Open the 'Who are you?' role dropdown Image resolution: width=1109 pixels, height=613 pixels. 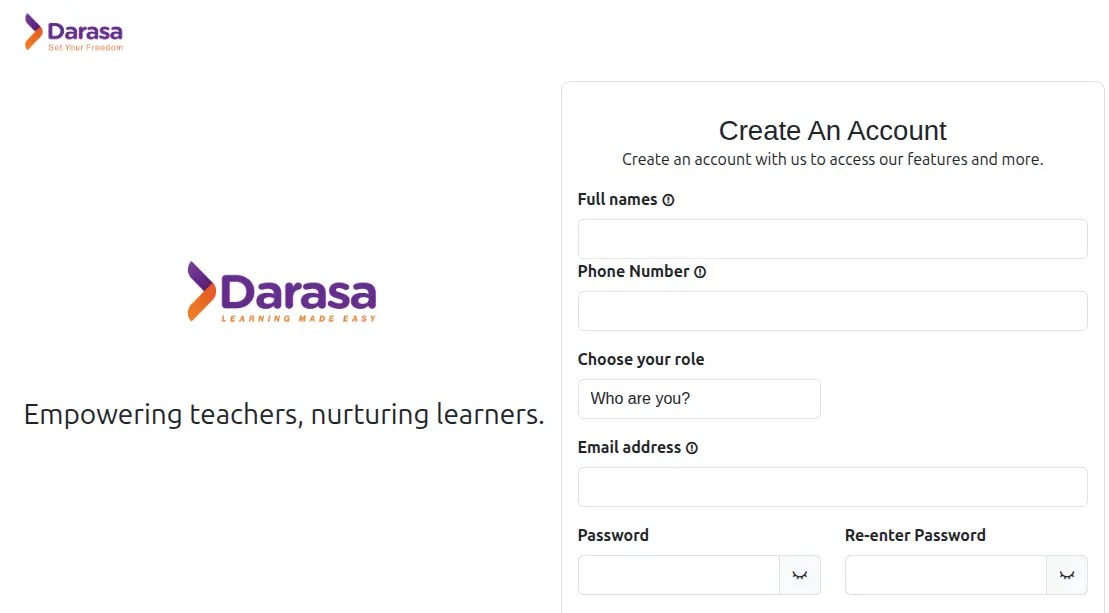(x=699, y=399)
